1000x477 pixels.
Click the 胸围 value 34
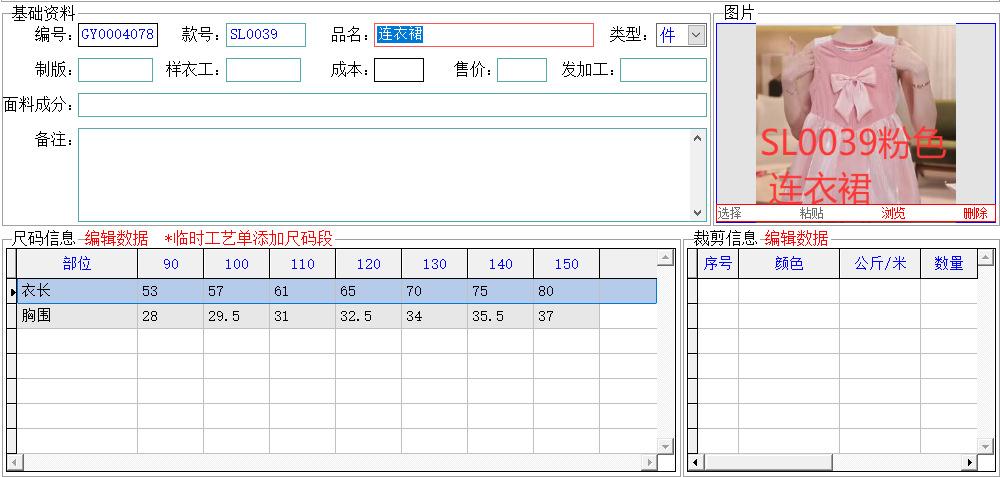[434, 316]
